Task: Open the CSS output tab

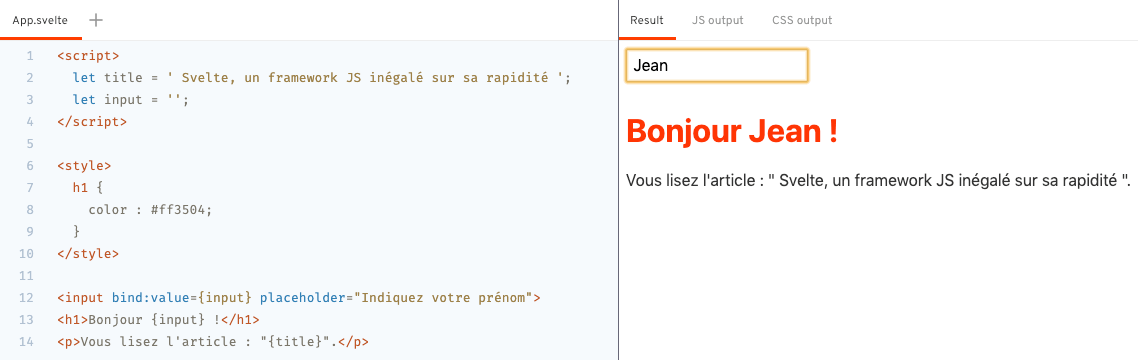Action: [x=802, y=20]
